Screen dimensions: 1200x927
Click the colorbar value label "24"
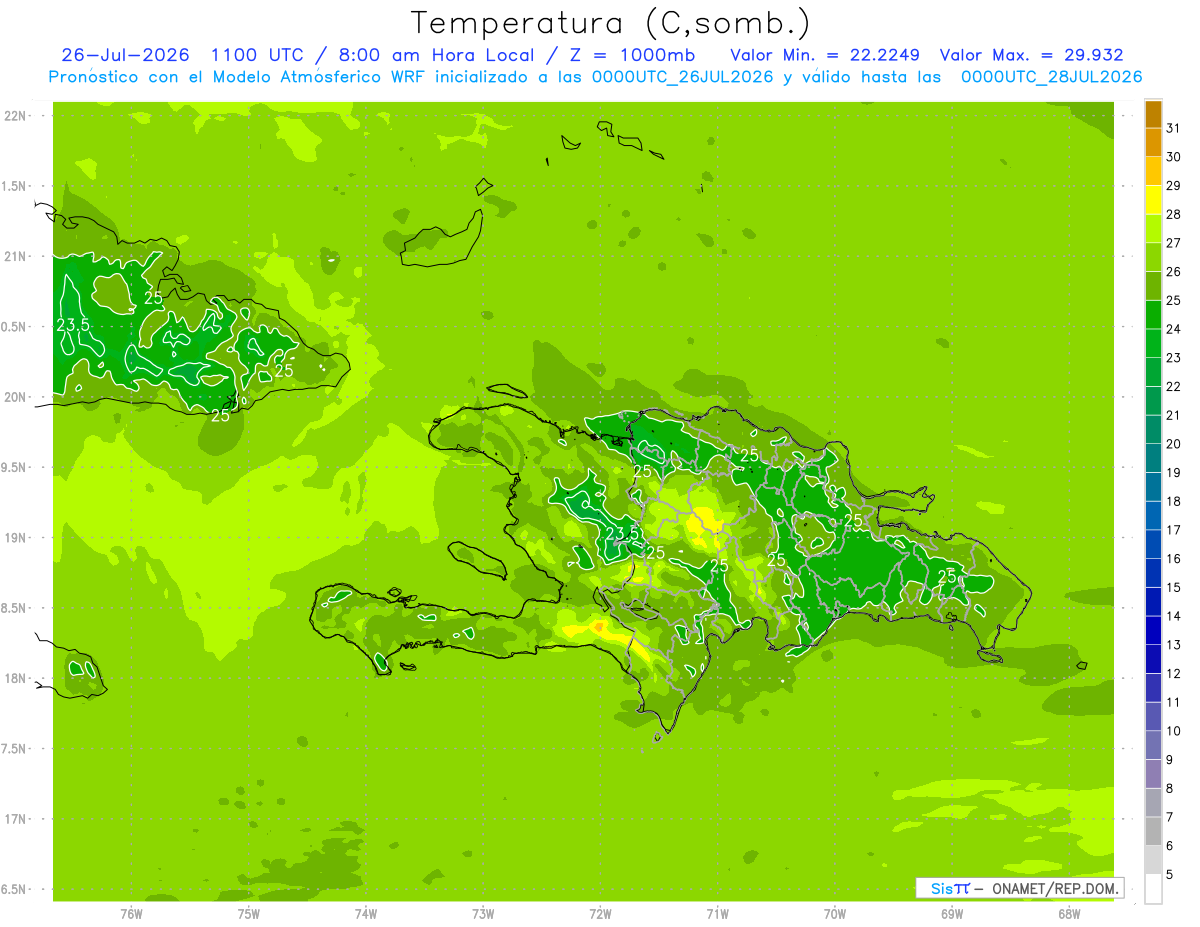click(1173, 329)
